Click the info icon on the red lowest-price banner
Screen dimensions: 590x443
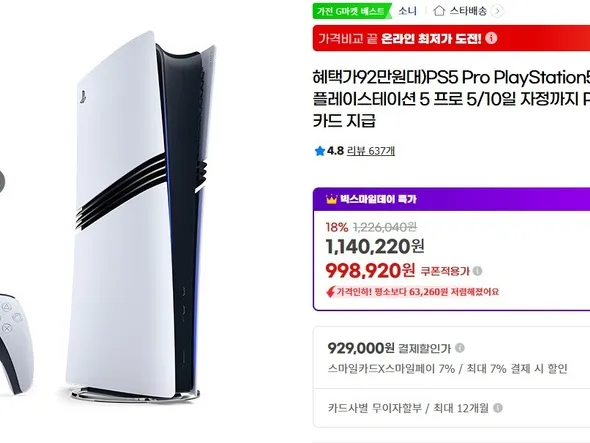[491, 38]
